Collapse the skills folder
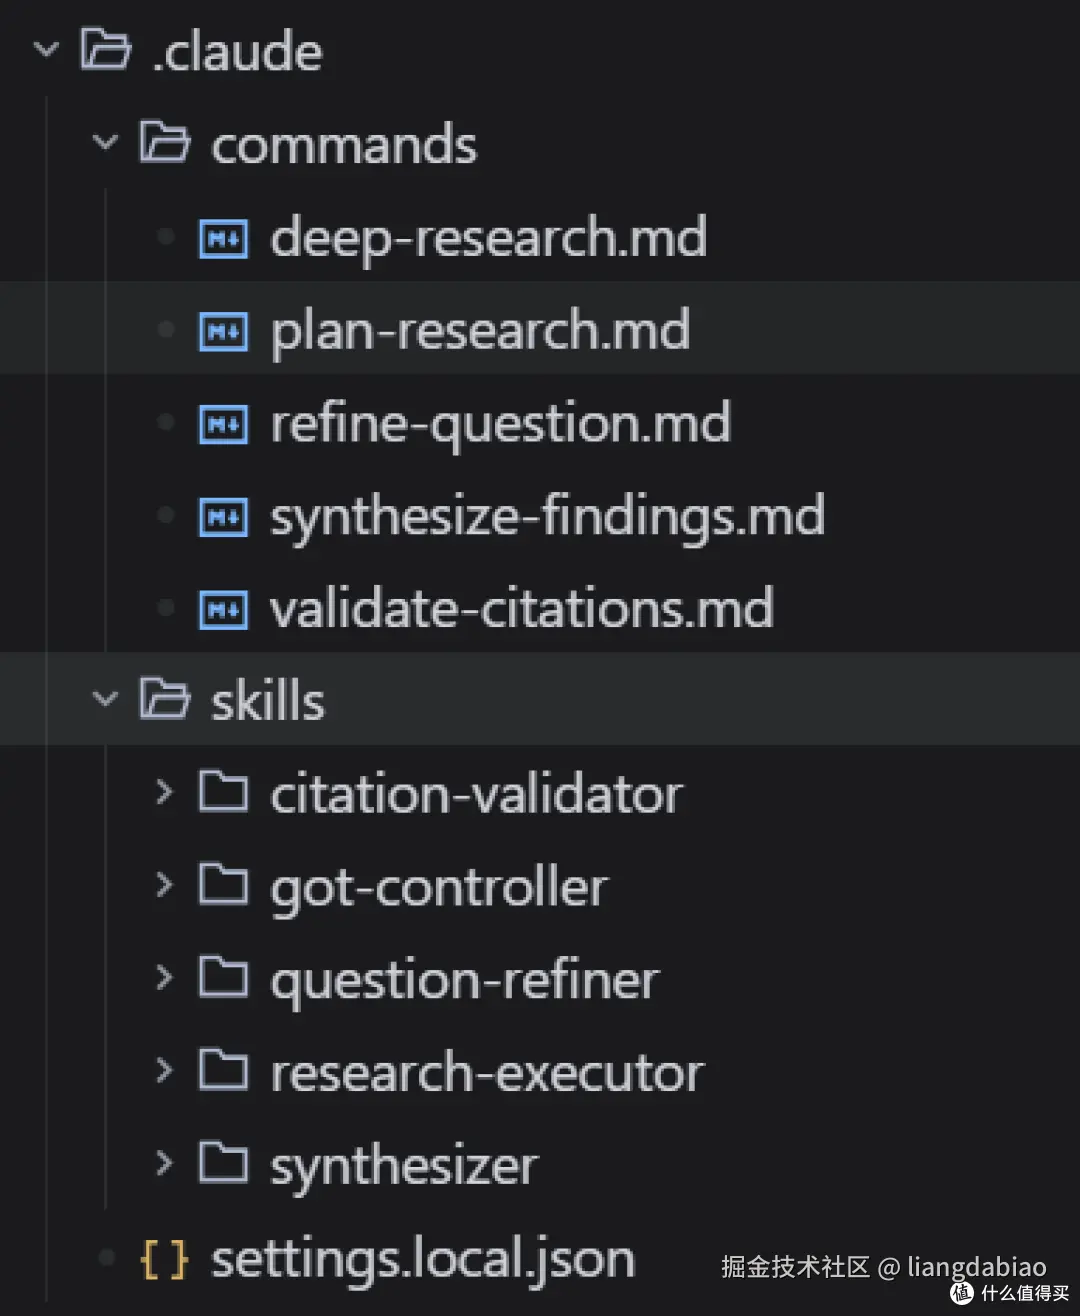Viewport: 1080px width, 1316px height. [105, 700]
